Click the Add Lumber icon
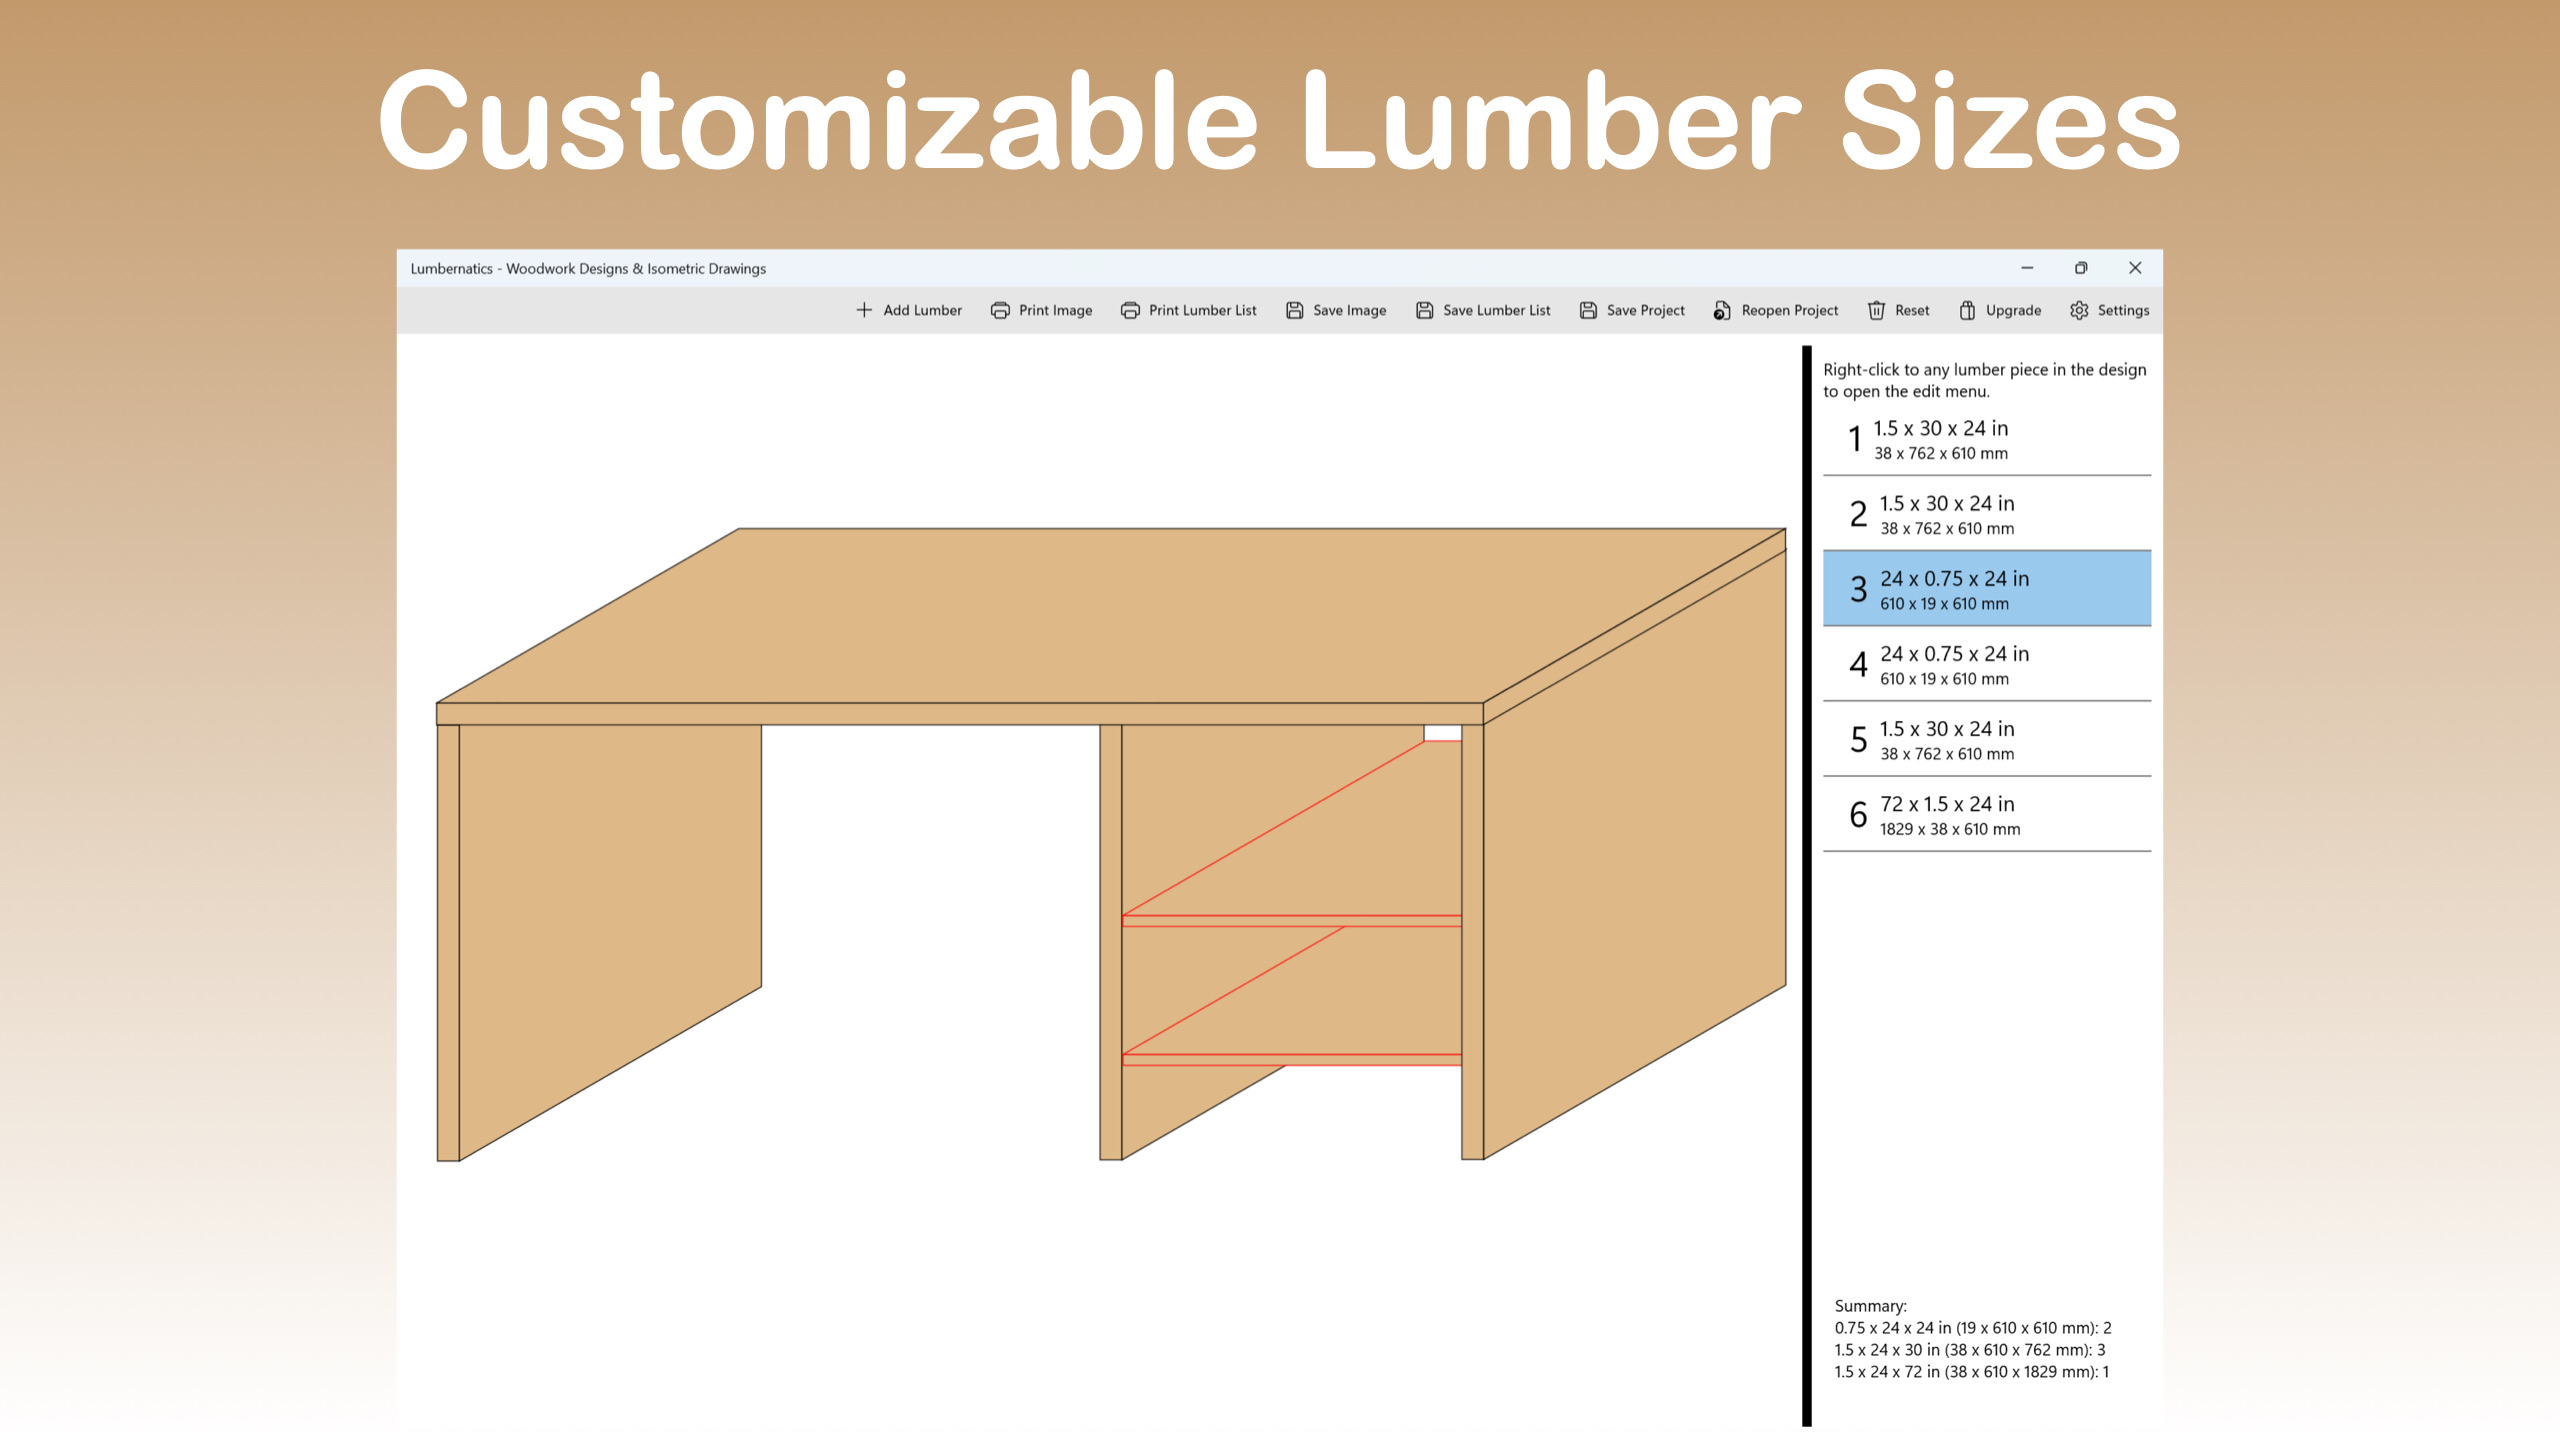2560x1440 pixels. point(862,310)
